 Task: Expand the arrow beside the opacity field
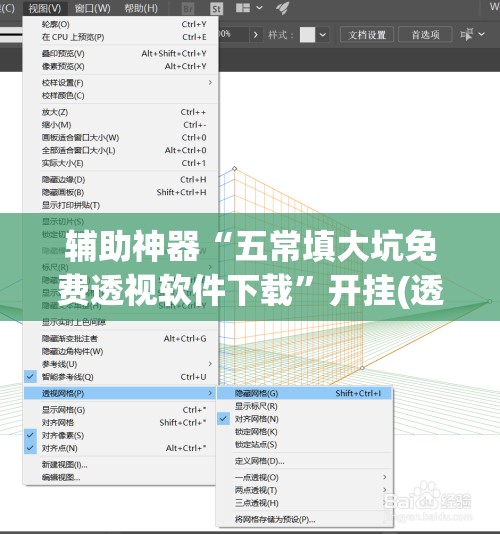point(256,34)
